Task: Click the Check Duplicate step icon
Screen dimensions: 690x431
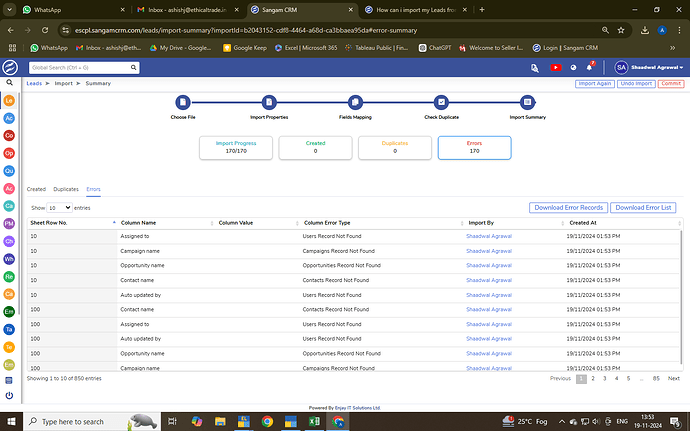Action: pyautogui.click(x=441, y=103)
